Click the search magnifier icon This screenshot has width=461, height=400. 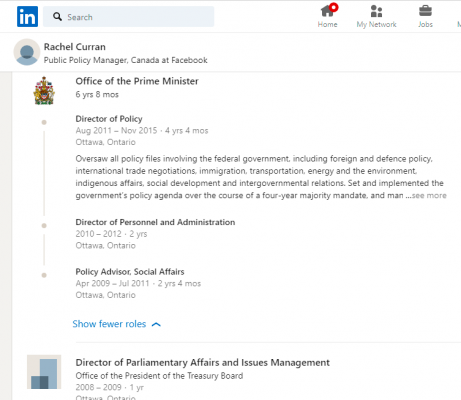[x=57, y=17]
